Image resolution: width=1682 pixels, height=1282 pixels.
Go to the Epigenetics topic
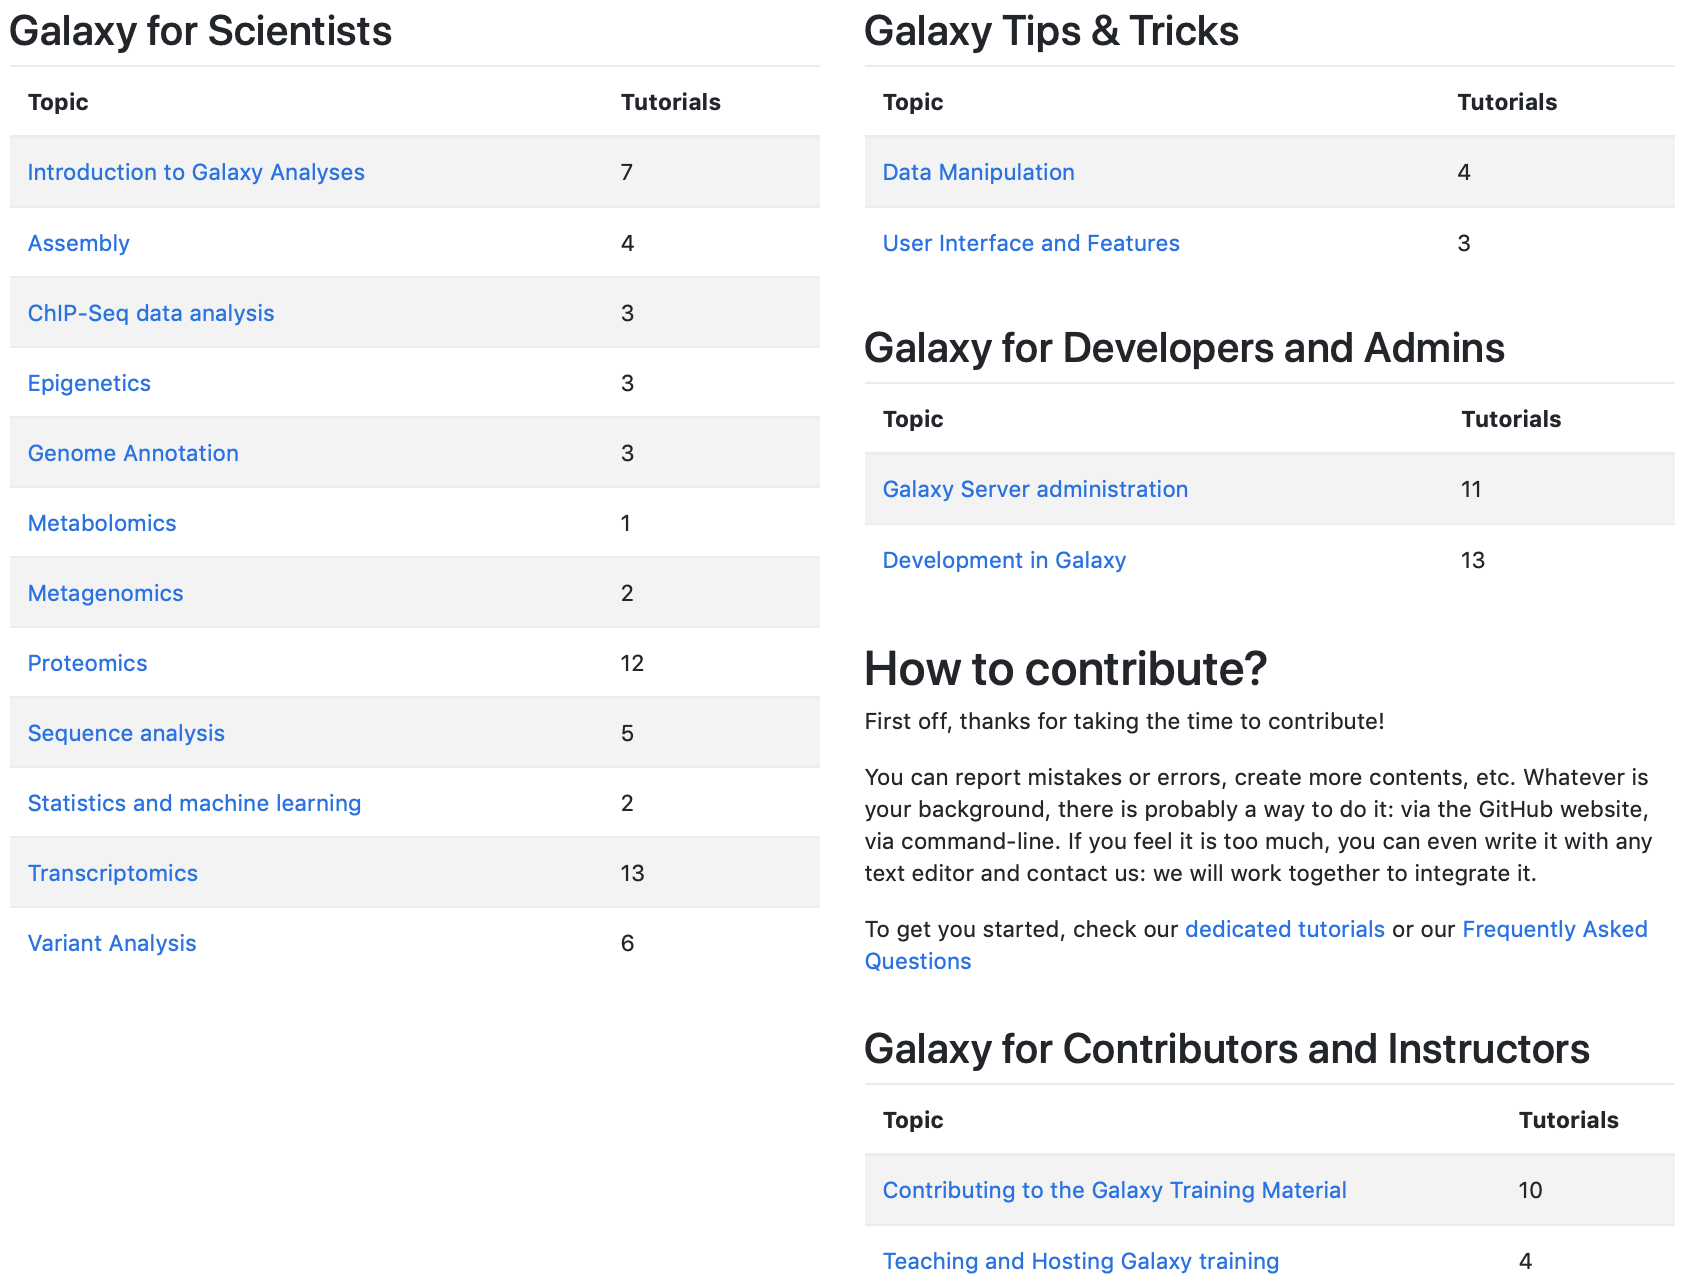pyautogui.click(x=89, y=383)
